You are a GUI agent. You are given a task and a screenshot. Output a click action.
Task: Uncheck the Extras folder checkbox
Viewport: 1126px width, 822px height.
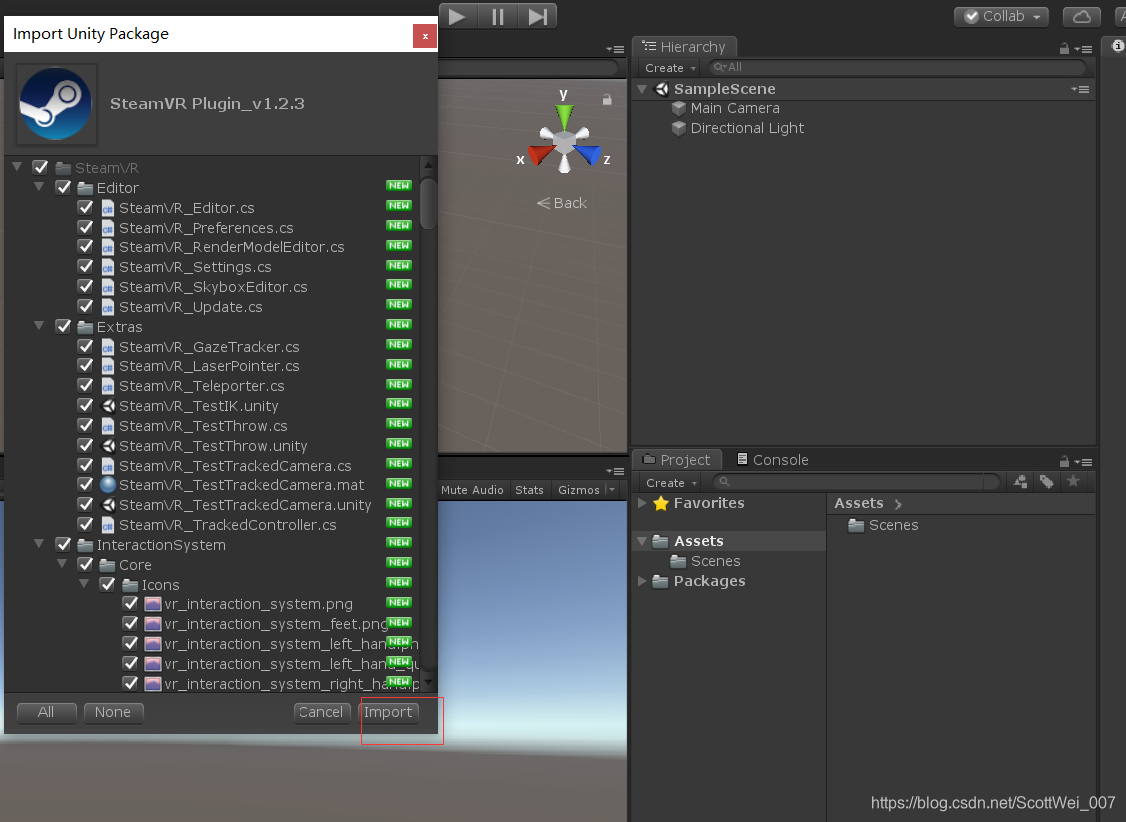pos(63,326)
